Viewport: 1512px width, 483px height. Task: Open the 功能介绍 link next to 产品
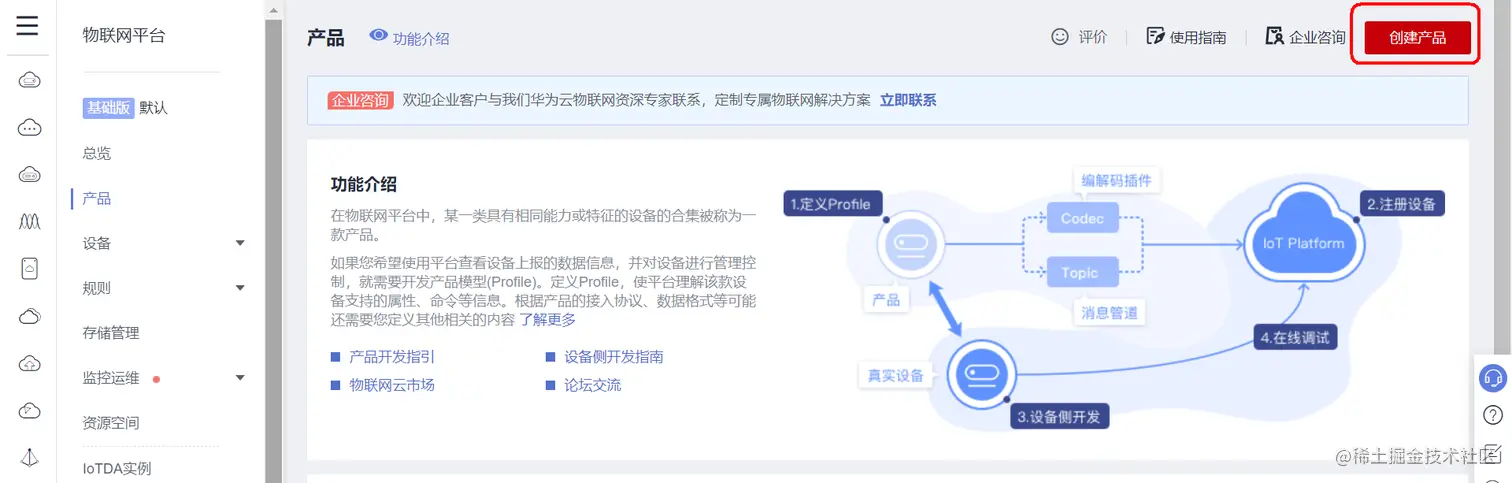click(x=421, y=39)
